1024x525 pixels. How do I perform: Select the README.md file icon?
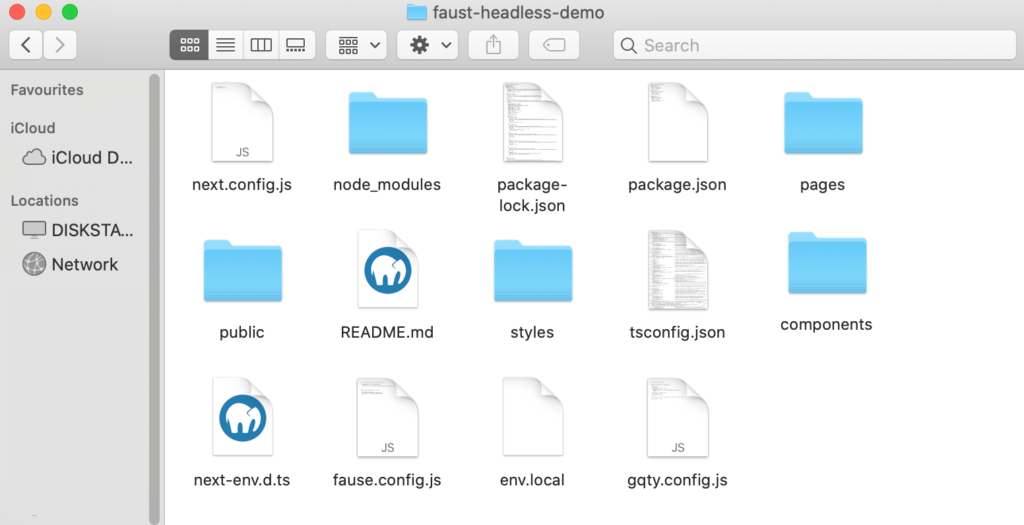coord(388,268)
